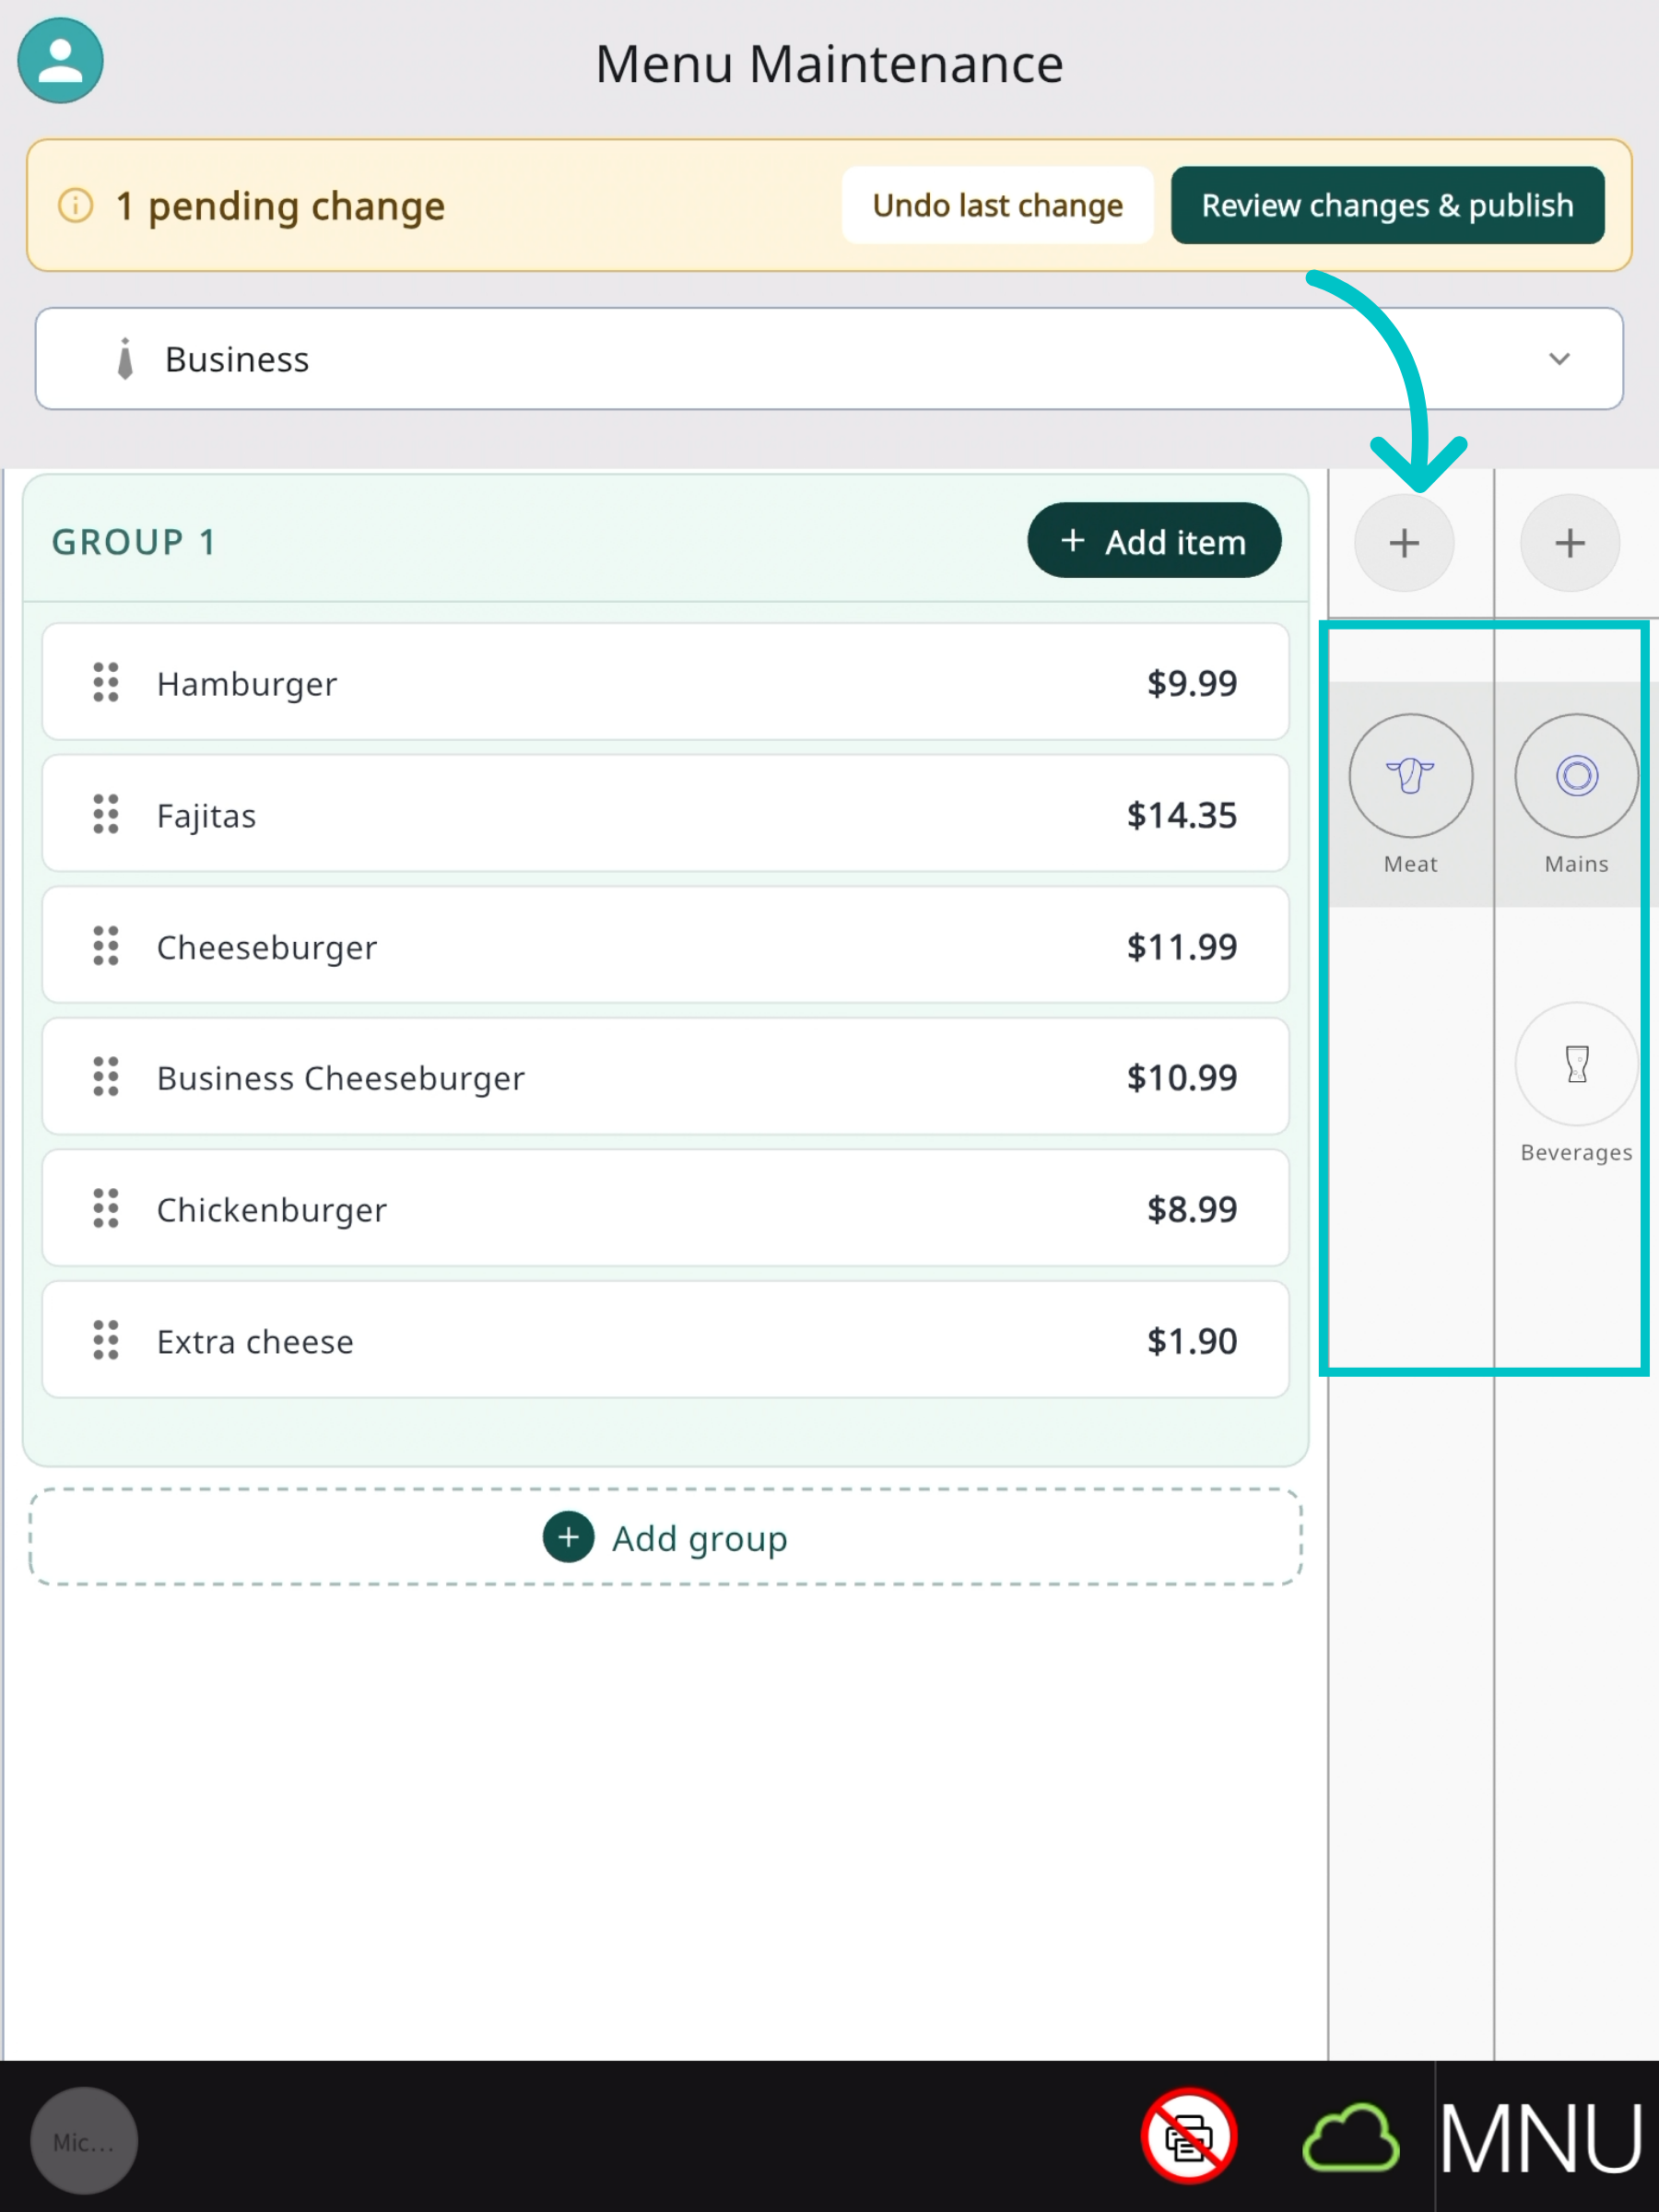
Task: Grab the Cheeseburger row drag handle
Action: 106,946
